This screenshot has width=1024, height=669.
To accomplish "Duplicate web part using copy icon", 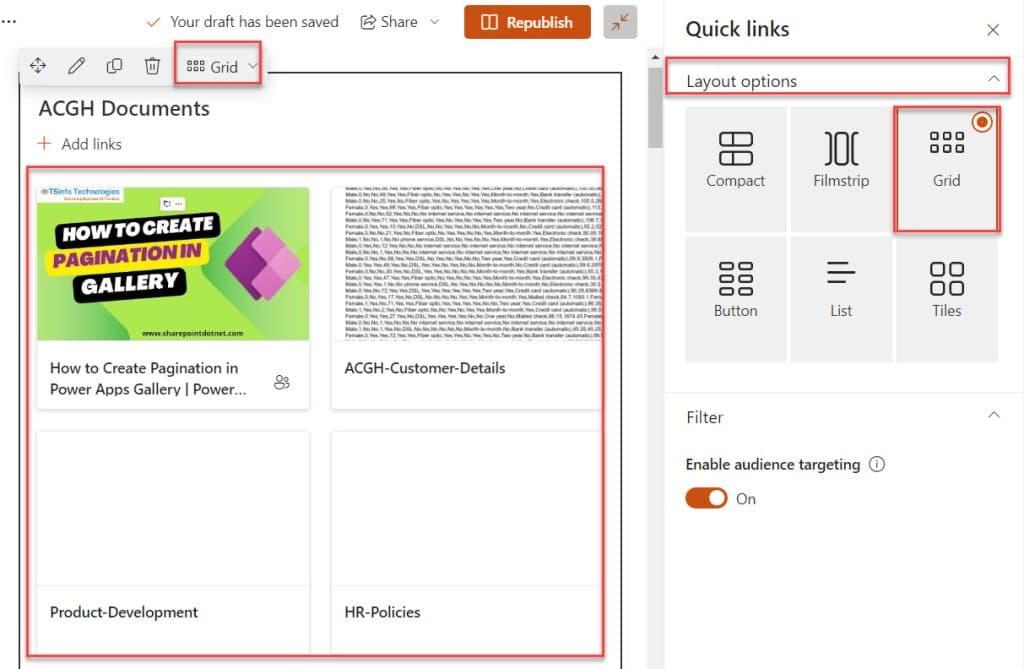I will click(x=114, y=65).
